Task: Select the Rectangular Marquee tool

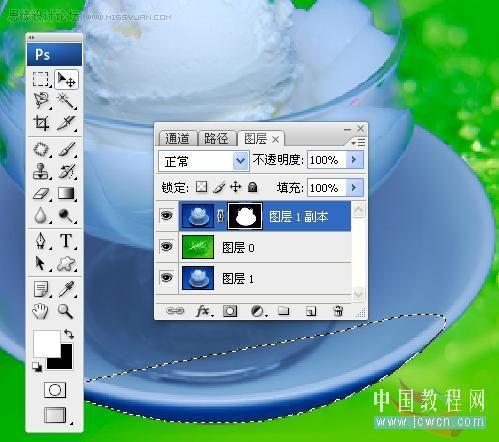Action: tap(41, 80)
